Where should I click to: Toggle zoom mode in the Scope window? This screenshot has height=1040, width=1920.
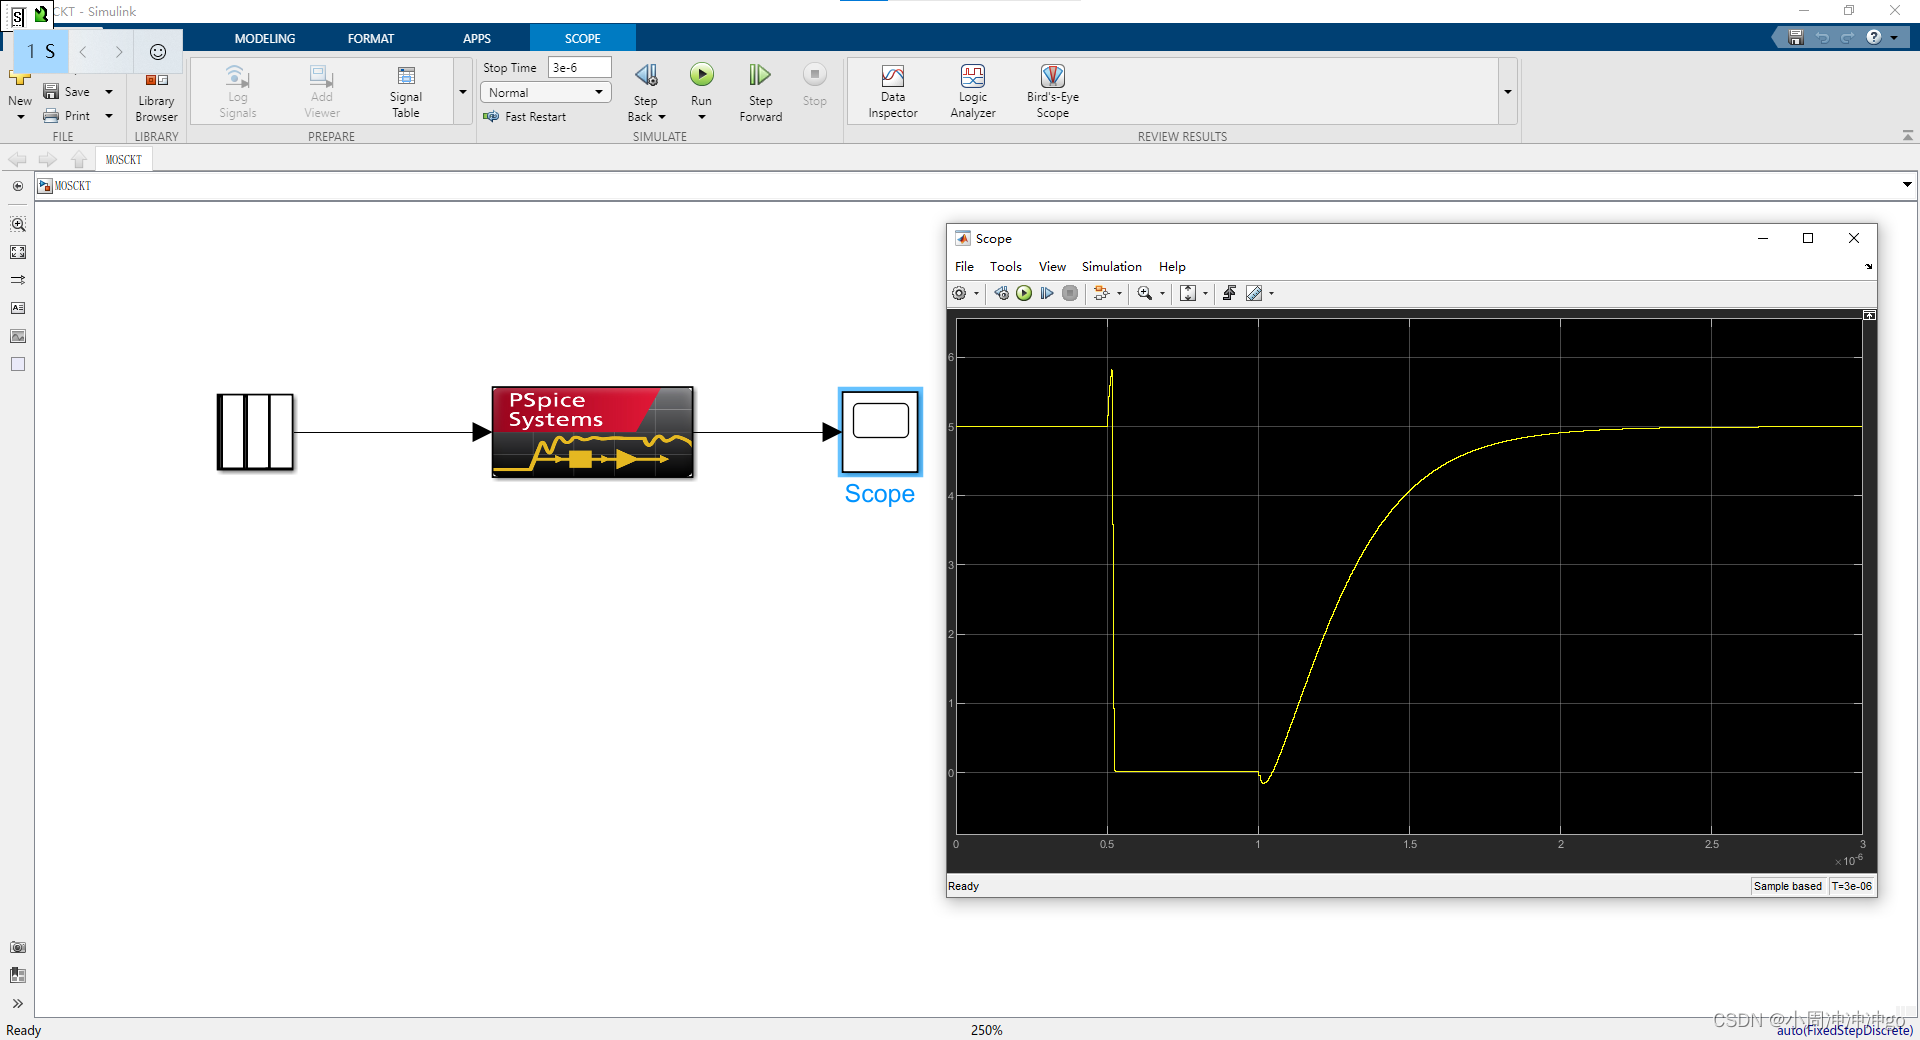[1145, 293]
